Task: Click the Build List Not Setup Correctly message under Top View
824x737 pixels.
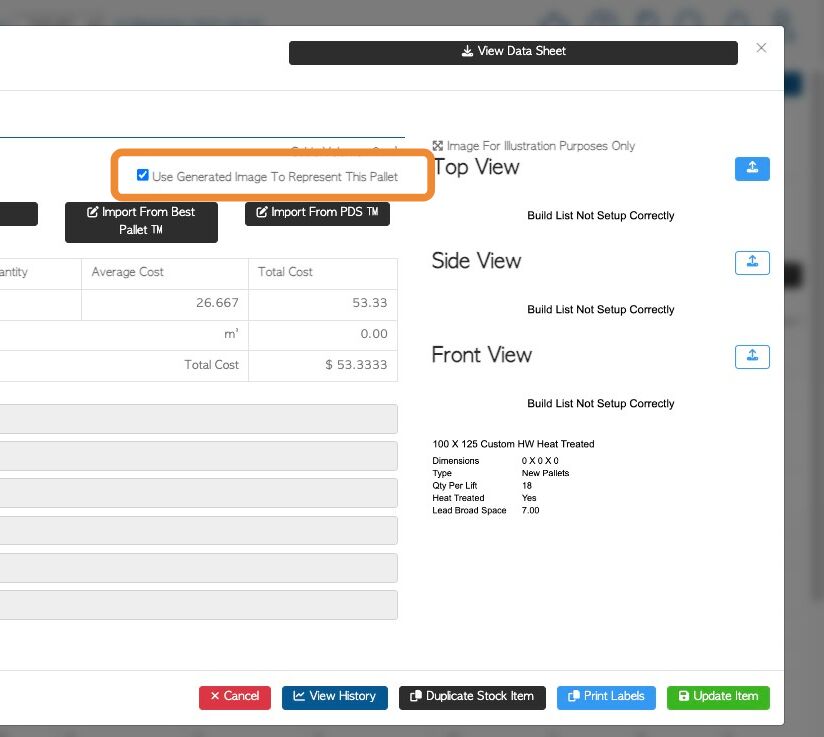Action: (x=601, y=216)
